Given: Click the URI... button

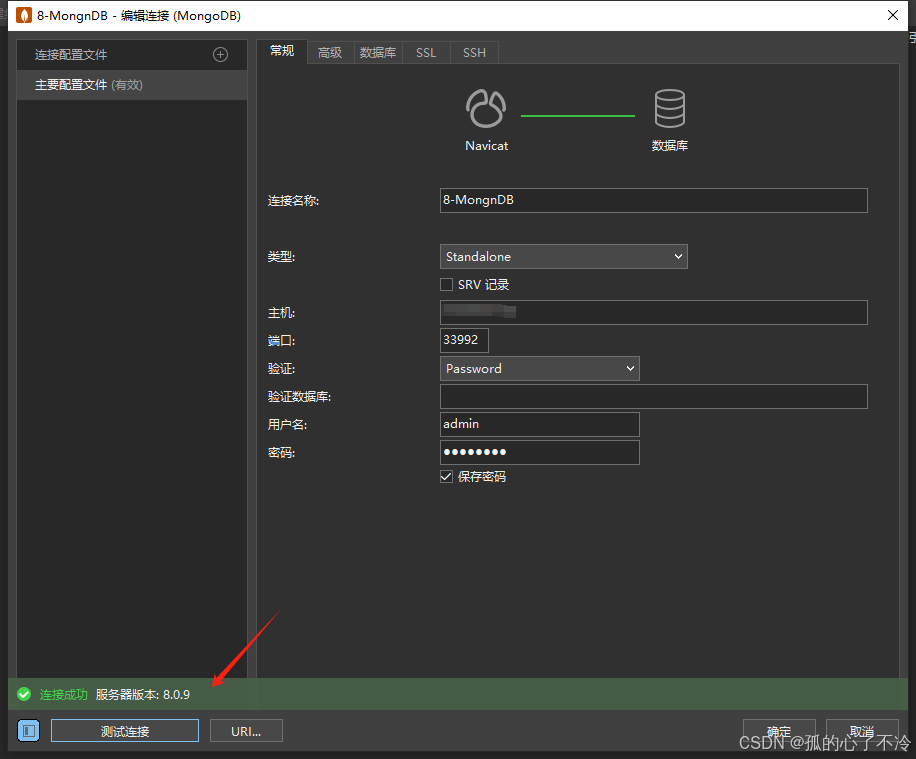Looking at the screenshot, I should coord(246,731).
